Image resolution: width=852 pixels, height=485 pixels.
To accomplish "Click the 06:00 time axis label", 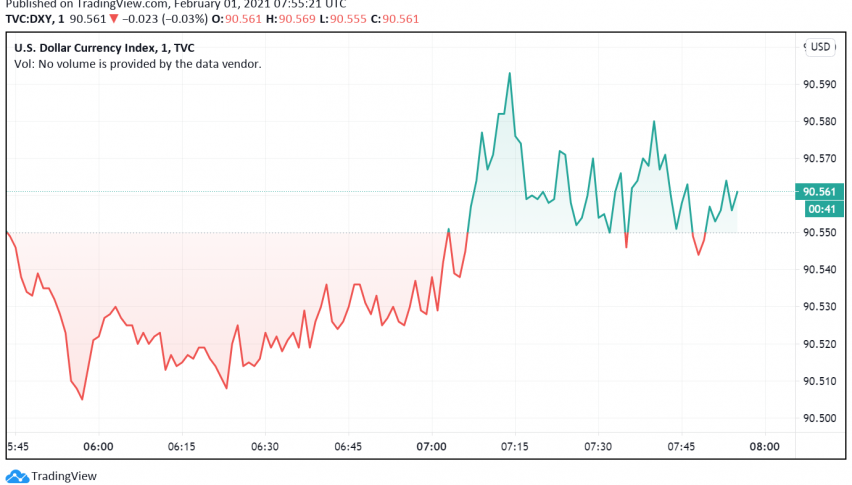I will point(98,447).
